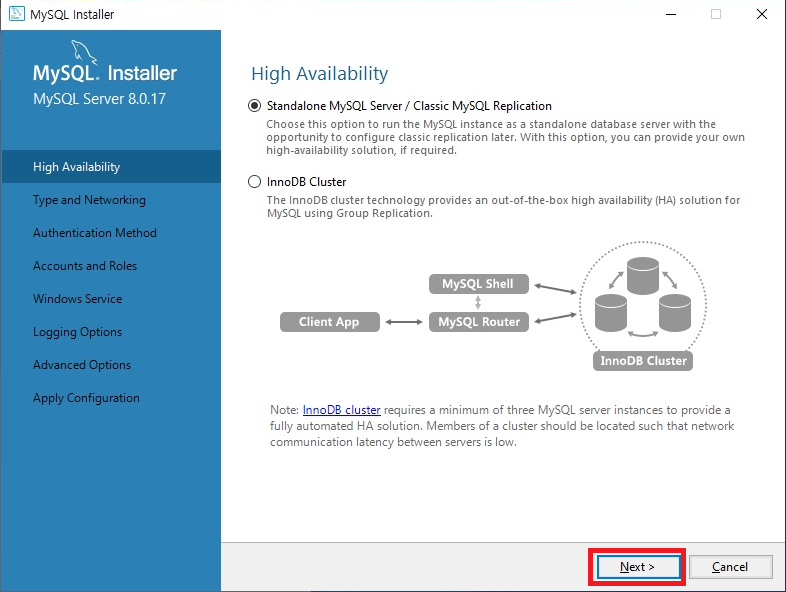Viewport: 786px width, 592px height.
Task: Select Standalone MySQL Server radio button
Action: click(255, 106)
